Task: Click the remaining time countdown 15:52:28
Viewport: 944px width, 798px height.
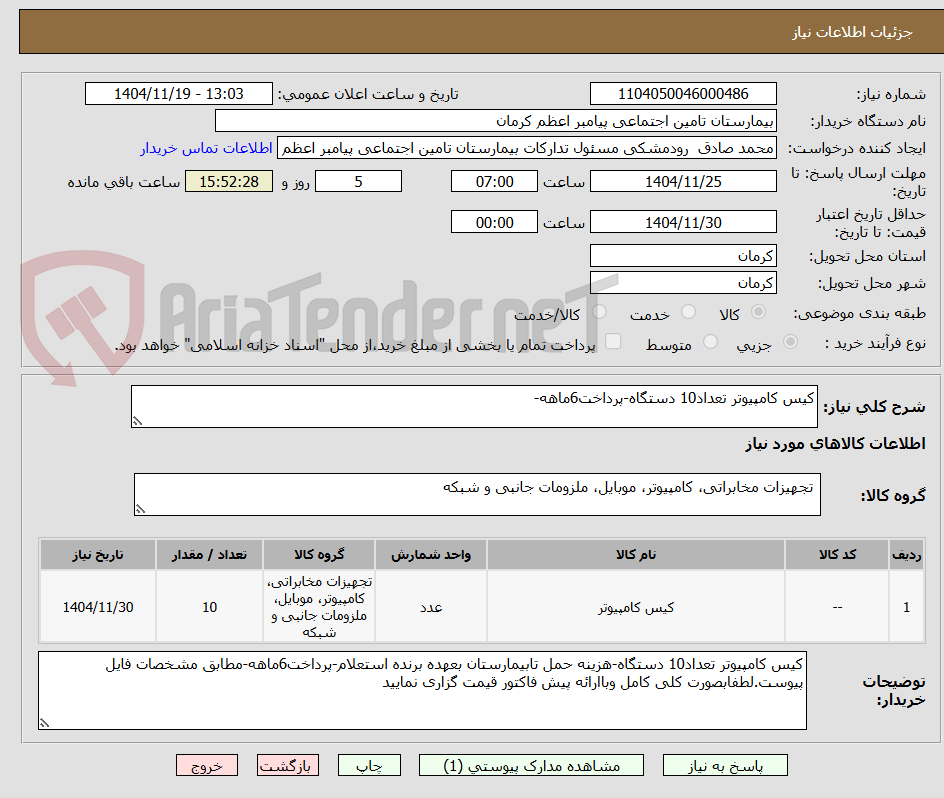Action: pos(229,181)
